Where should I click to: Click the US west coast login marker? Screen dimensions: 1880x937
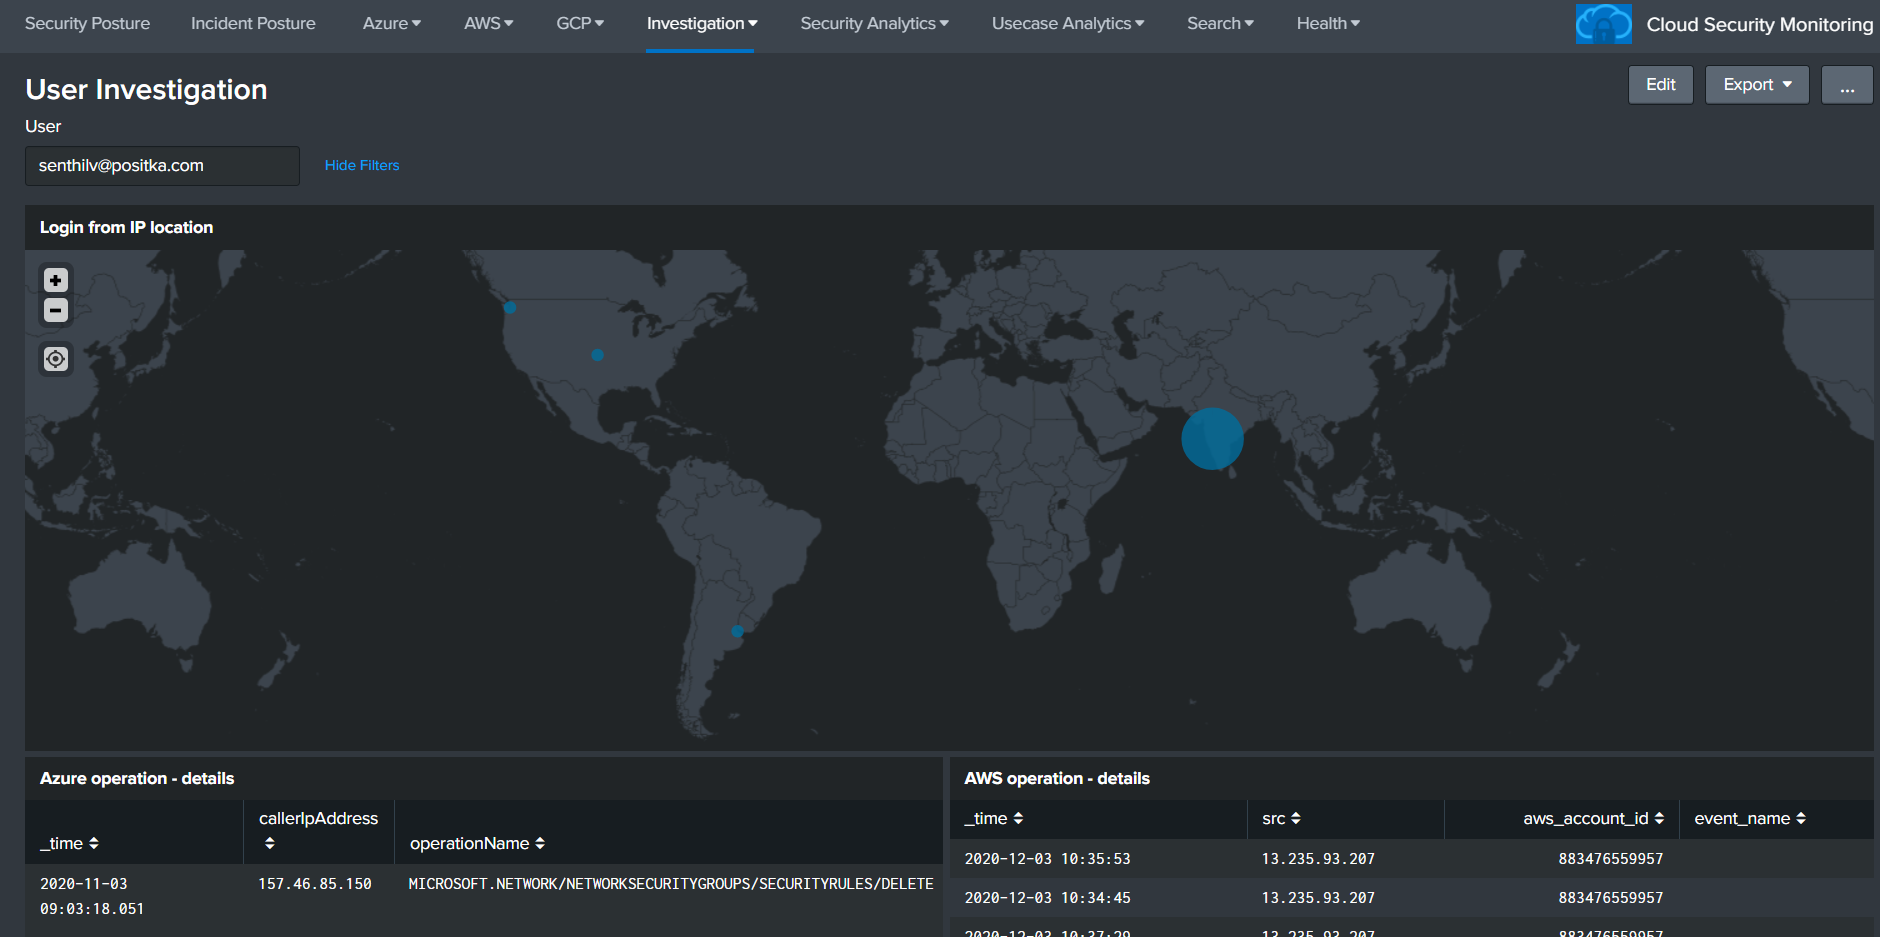510,308
